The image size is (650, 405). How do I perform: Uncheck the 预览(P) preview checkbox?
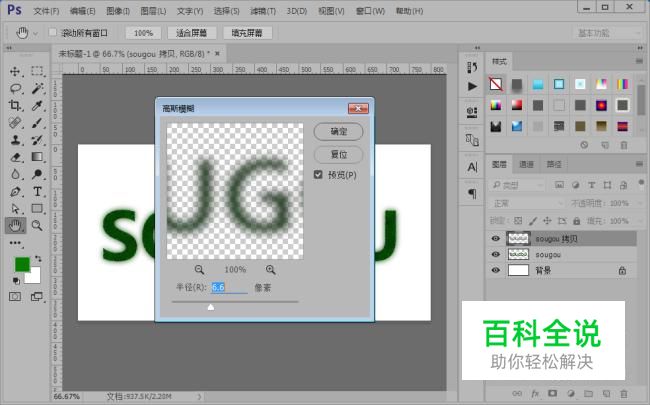[318, 175]
